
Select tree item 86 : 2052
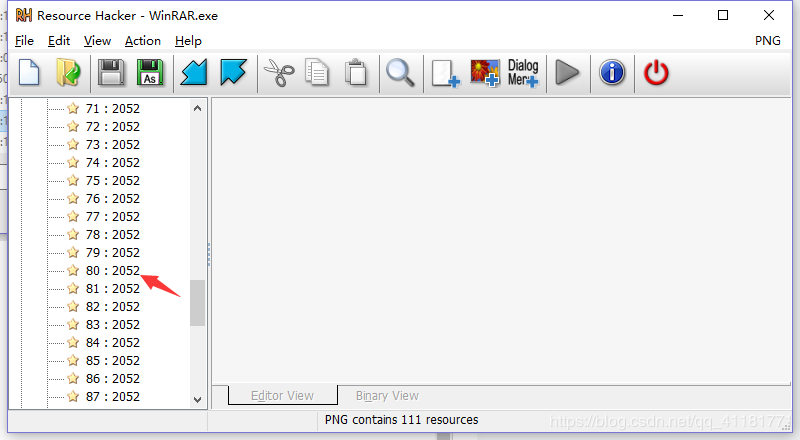click(x=113, y=378)
